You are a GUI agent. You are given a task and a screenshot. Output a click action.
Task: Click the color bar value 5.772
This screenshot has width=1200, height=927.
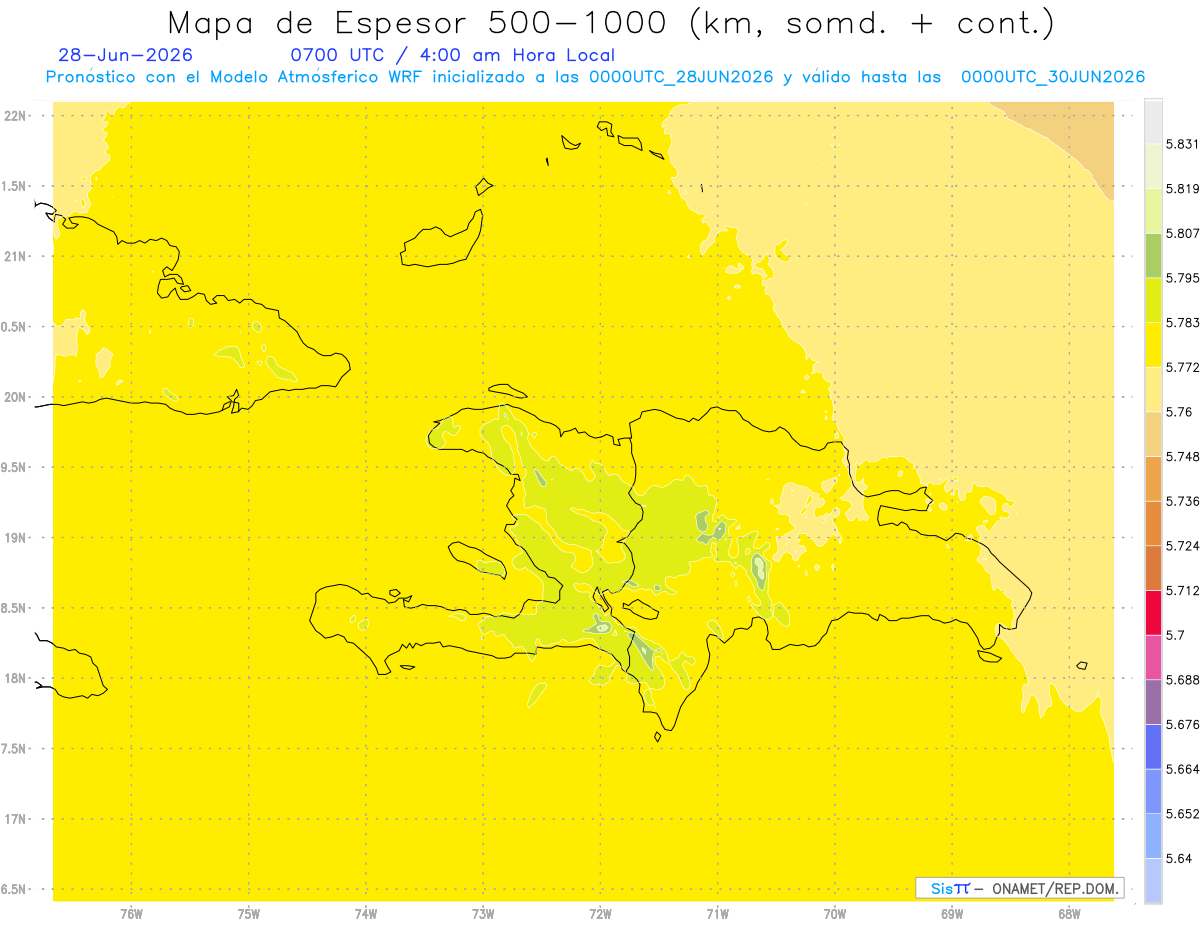pos(1183,367)
